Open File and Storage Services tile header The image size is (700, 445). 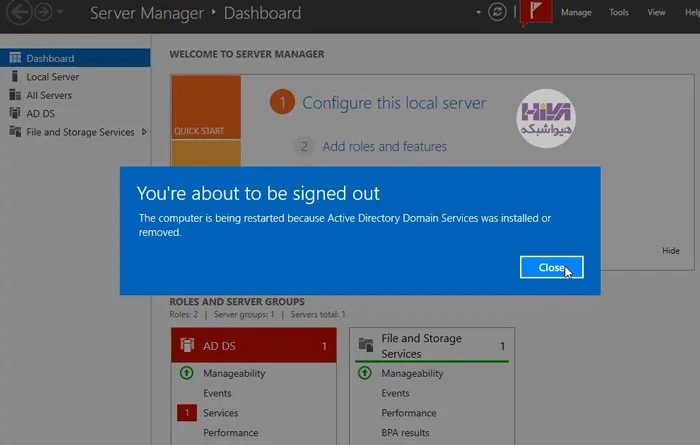pos(432,345)
